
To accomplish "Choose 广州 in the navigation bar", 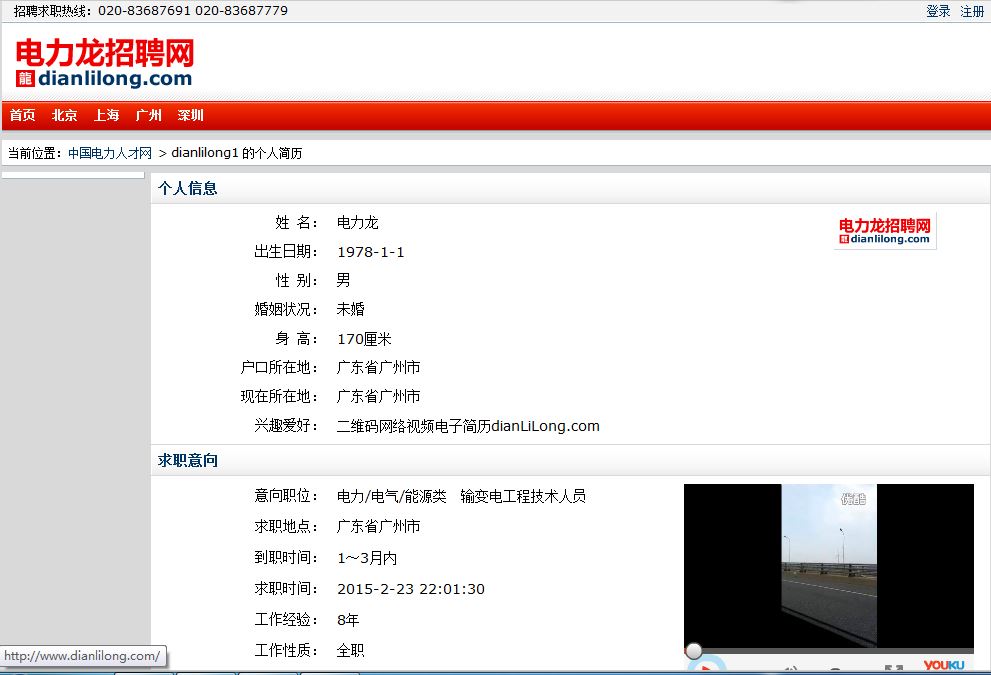I will pos(149,115).
